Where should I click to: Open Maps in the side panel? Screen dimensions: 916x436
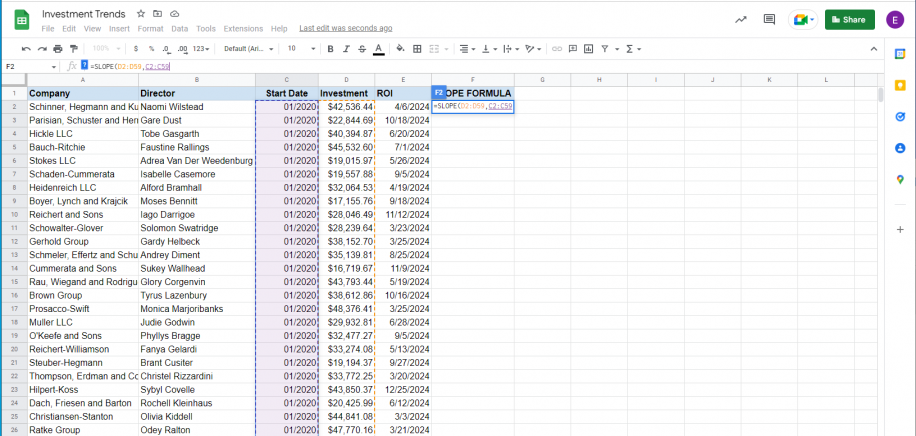tap(900, 179)
